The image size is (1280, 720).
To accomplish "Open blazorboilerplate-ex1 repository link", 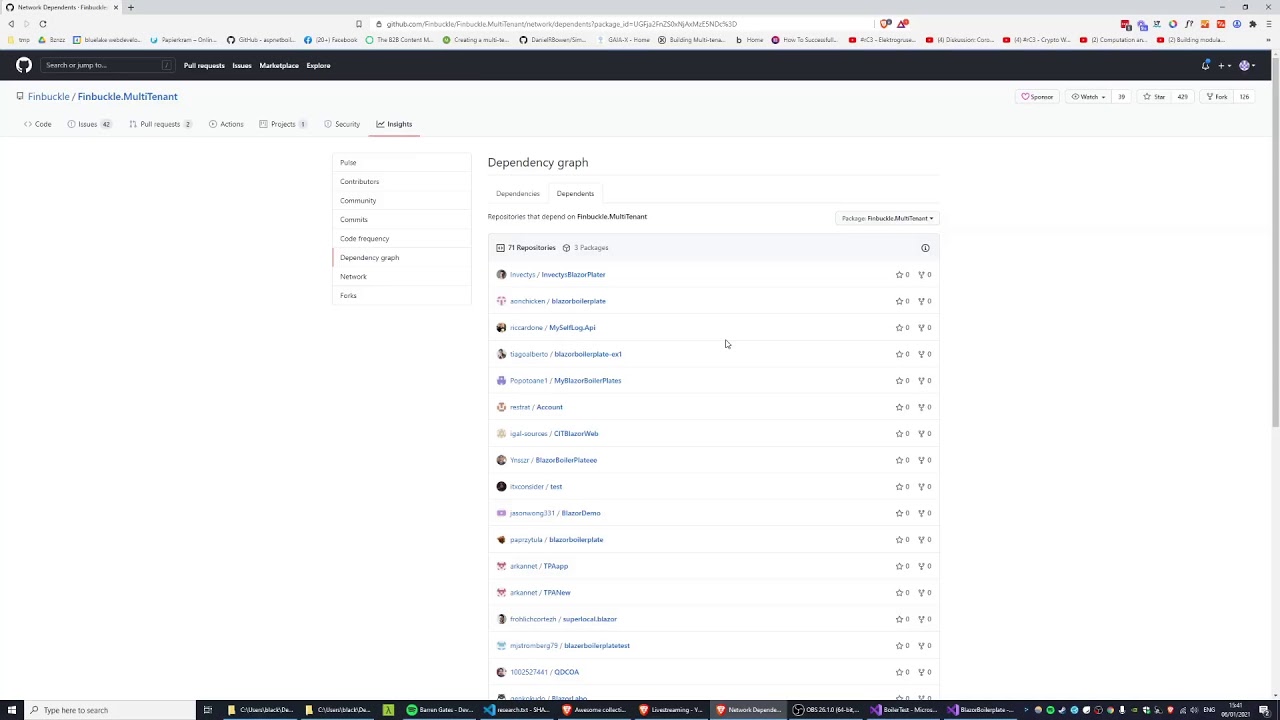I will (587, 354).
